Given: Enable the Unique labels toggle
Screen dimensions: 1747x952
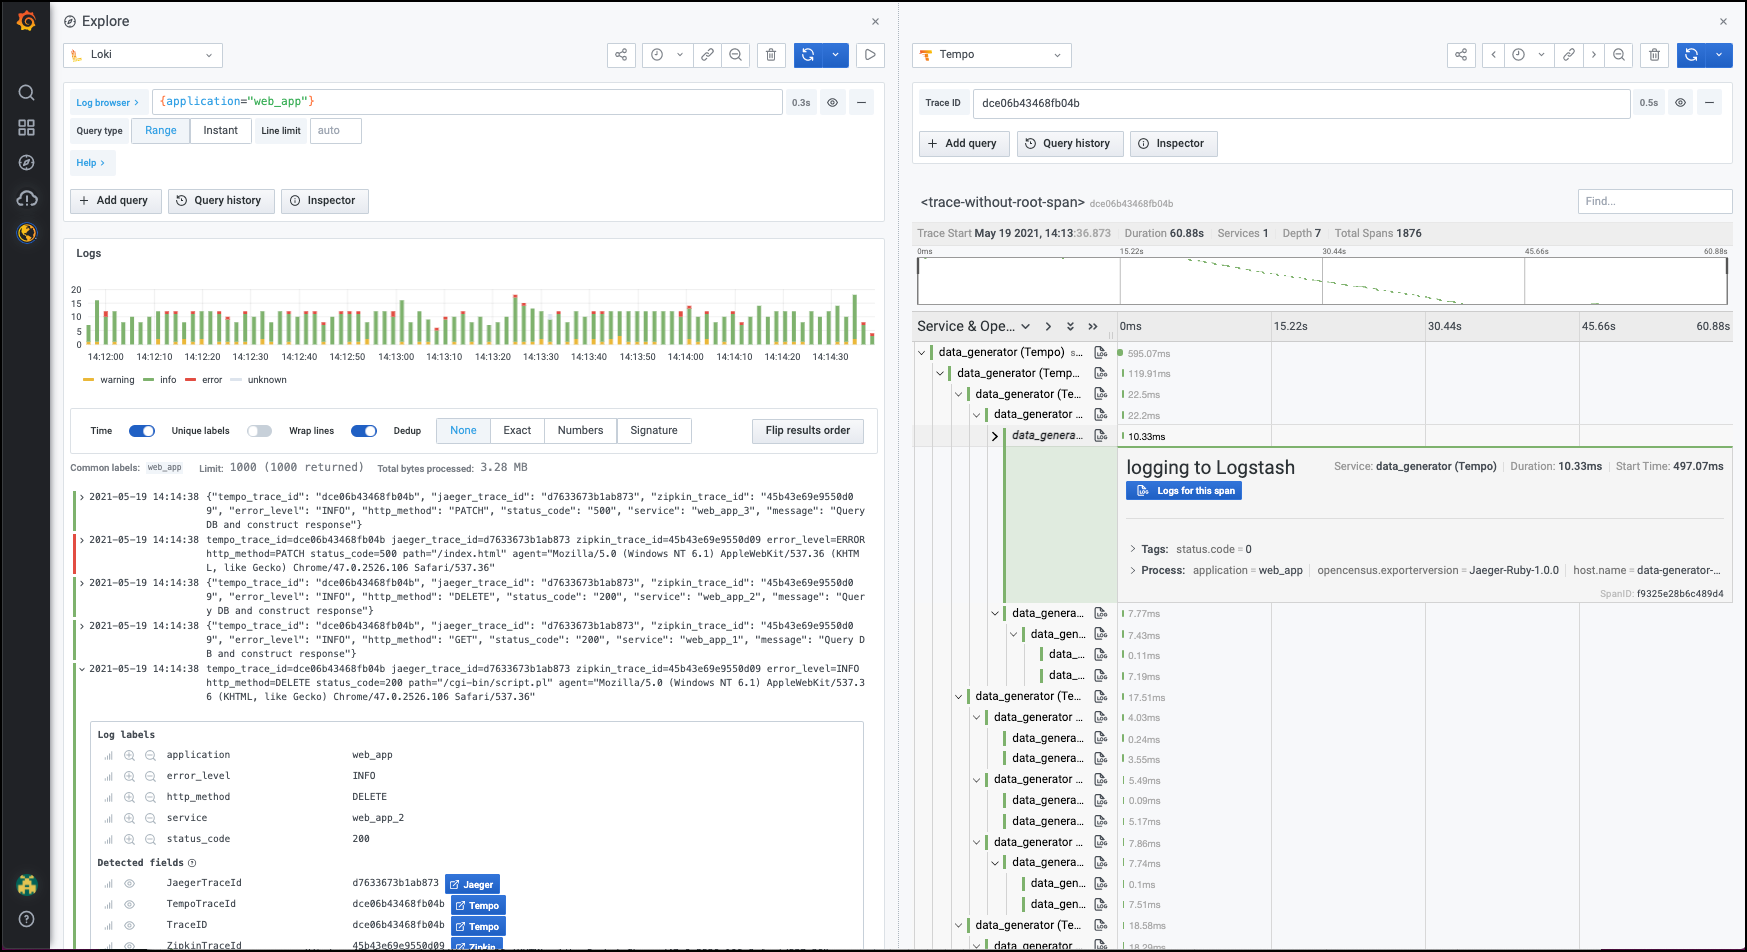Looking at the screenshot, I should (x=260, y=431).
